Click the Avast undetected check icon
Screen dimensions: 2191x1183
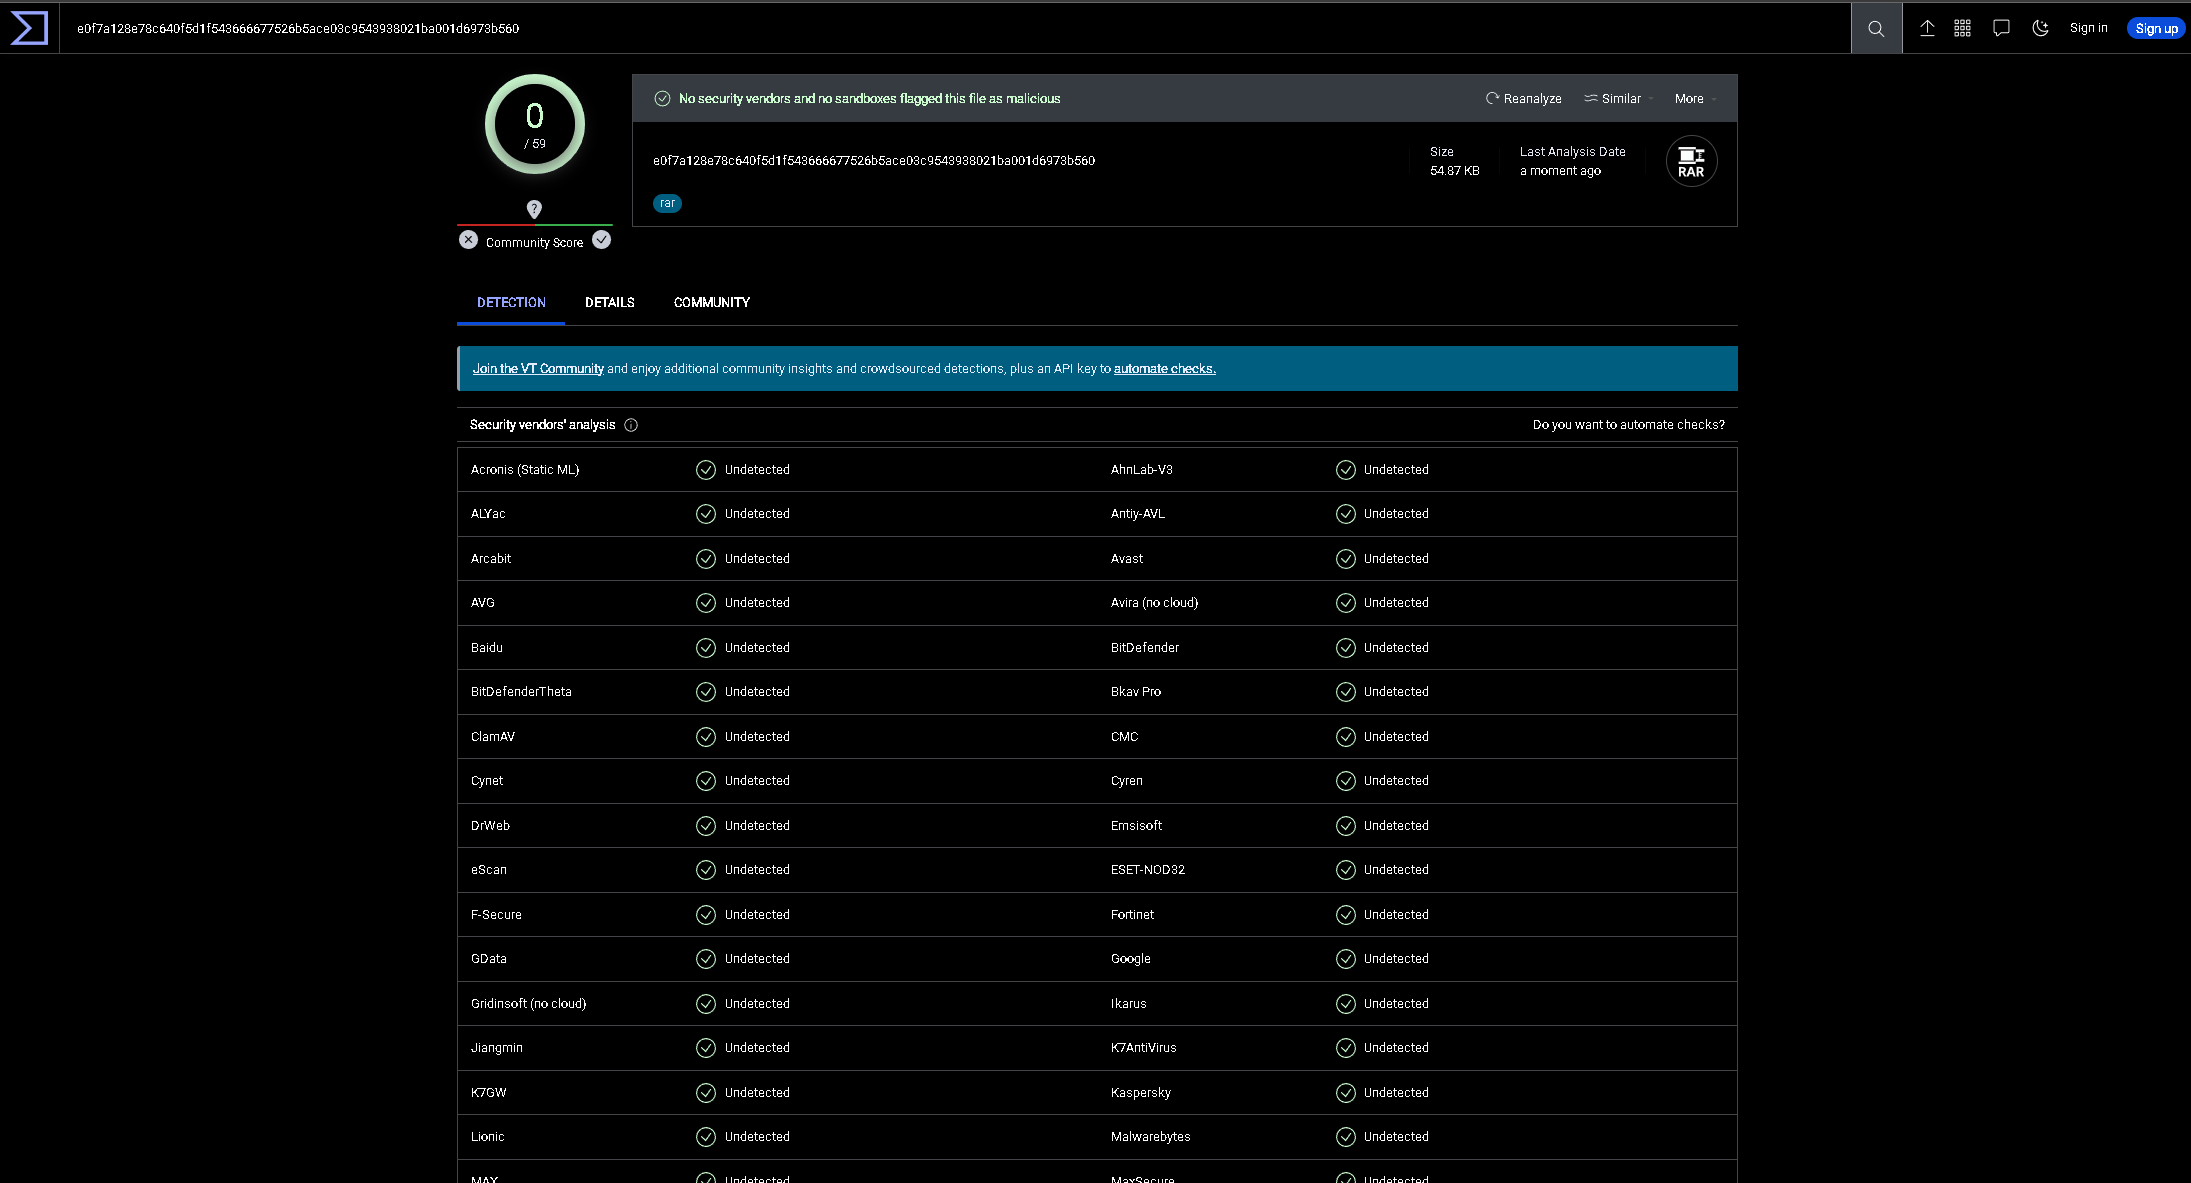(x=1346, y=559)
